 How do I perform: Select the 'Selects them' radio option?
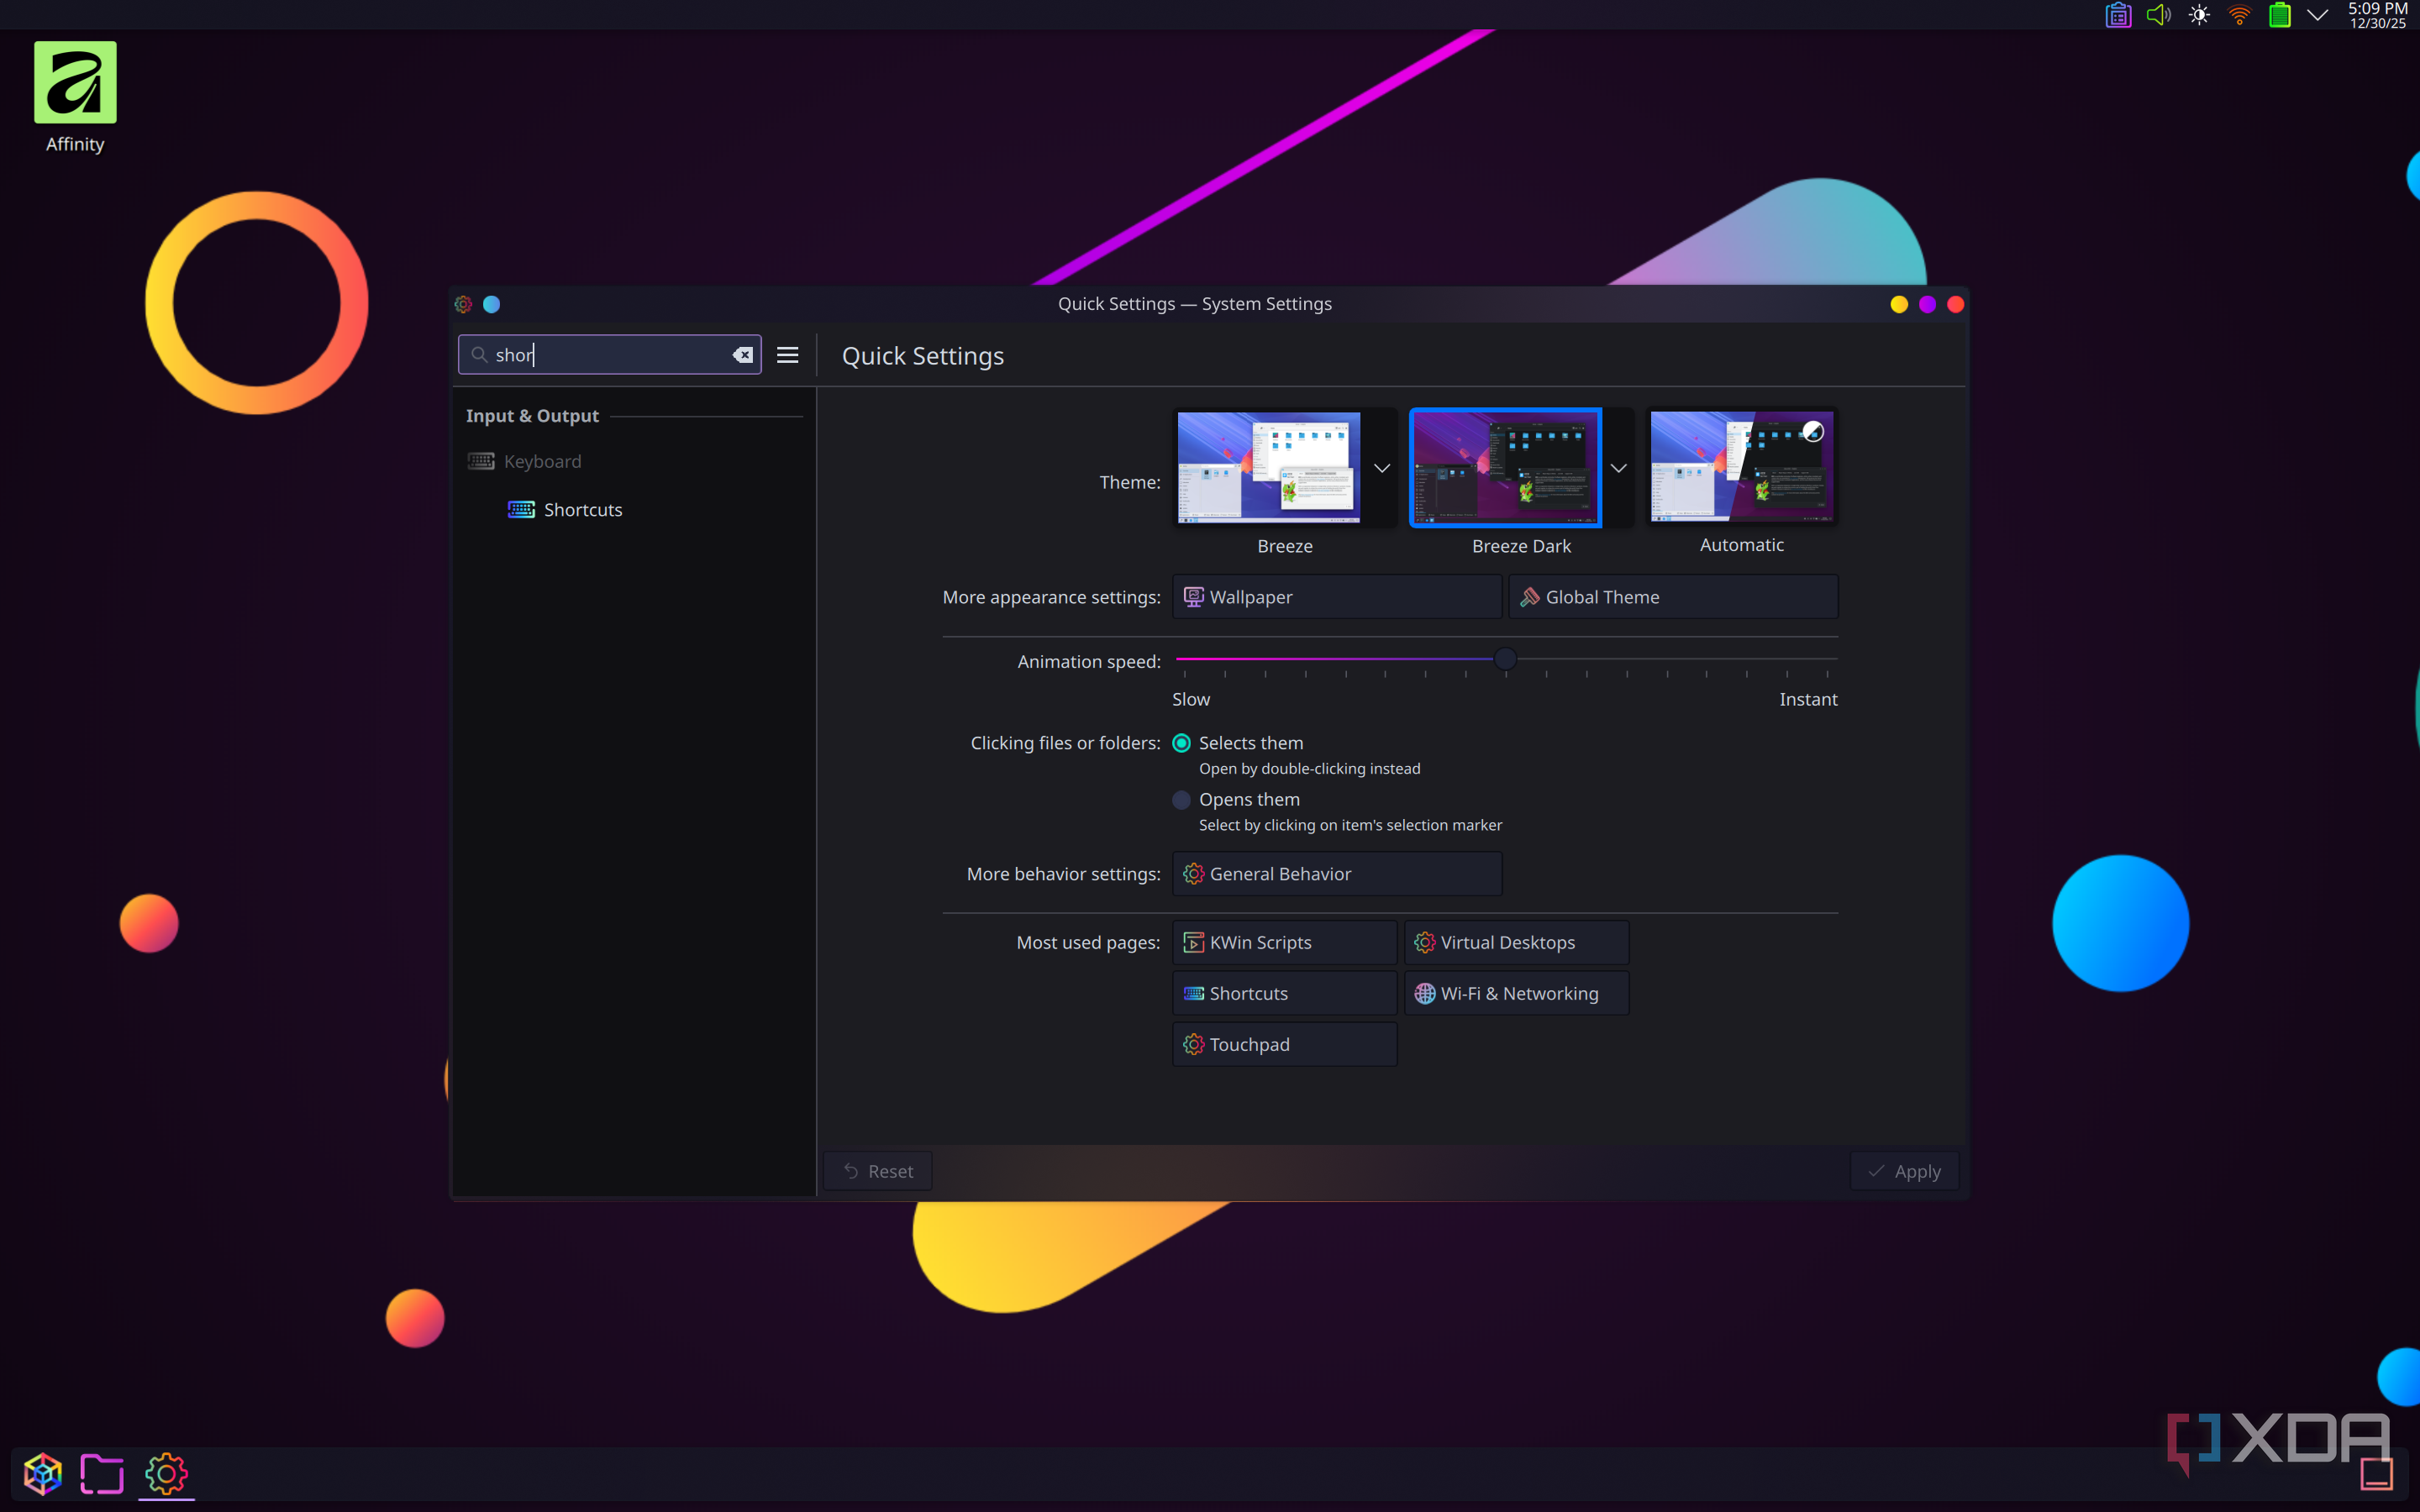(1181, 743)
